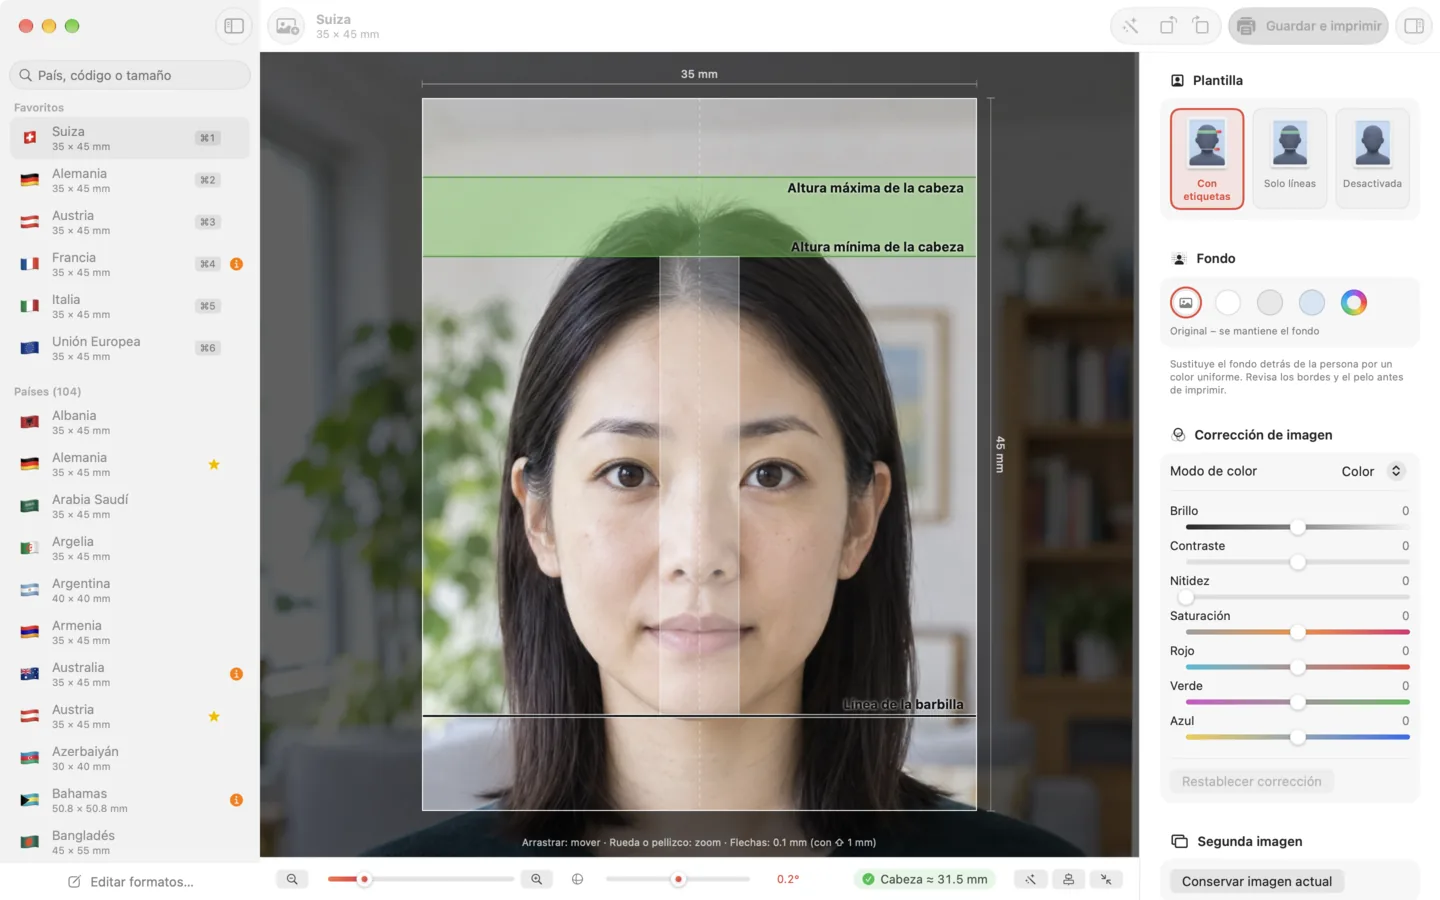Image resolution: width=1440 pixels, height=900 pixels.
Task: Click the zoom in magnifier icon
Action: tap(537, 879)
